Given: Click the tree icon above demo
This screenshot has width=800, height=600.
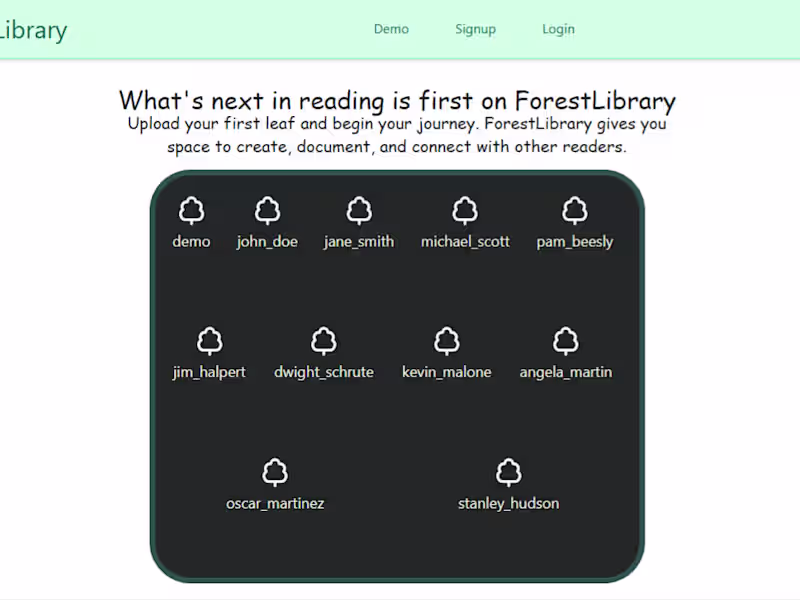Looking at the screenshot, I should 191,211.
